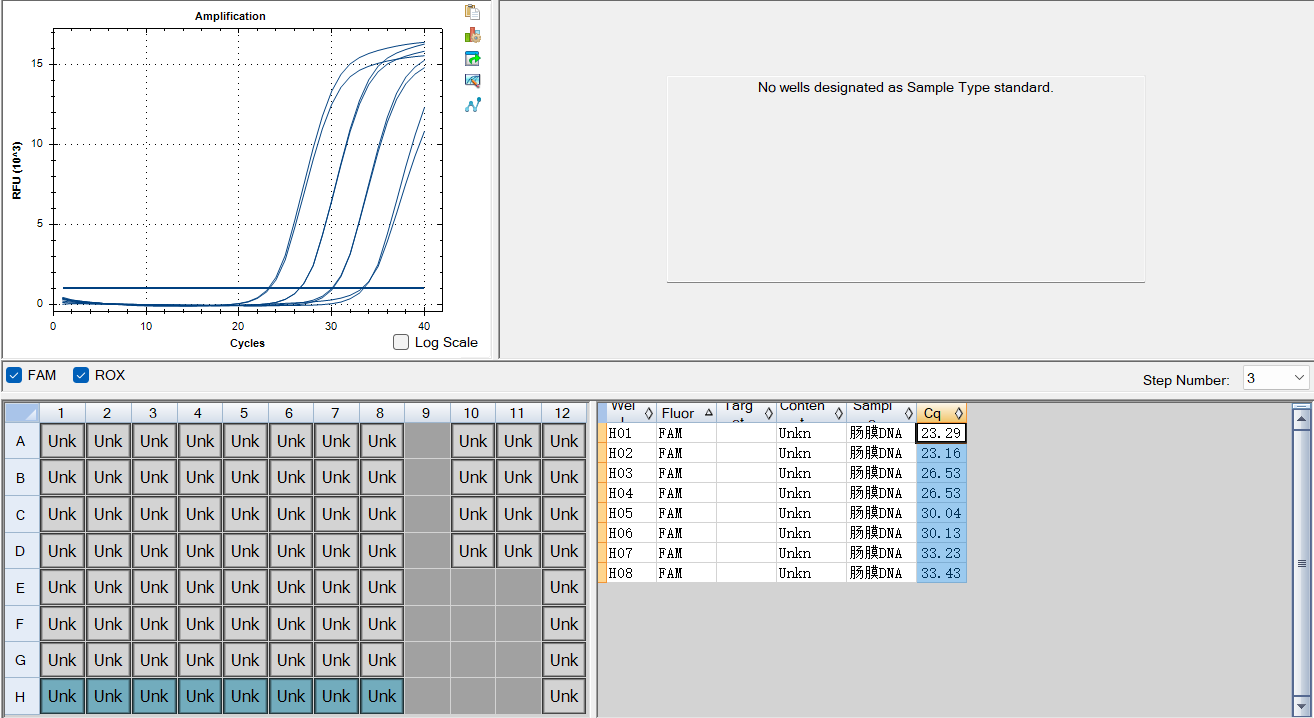Image resolution: width=1314 pixels, height=718 pixels.
Task: Click the 'No wells designated' message text
Action: pos(905,87)
